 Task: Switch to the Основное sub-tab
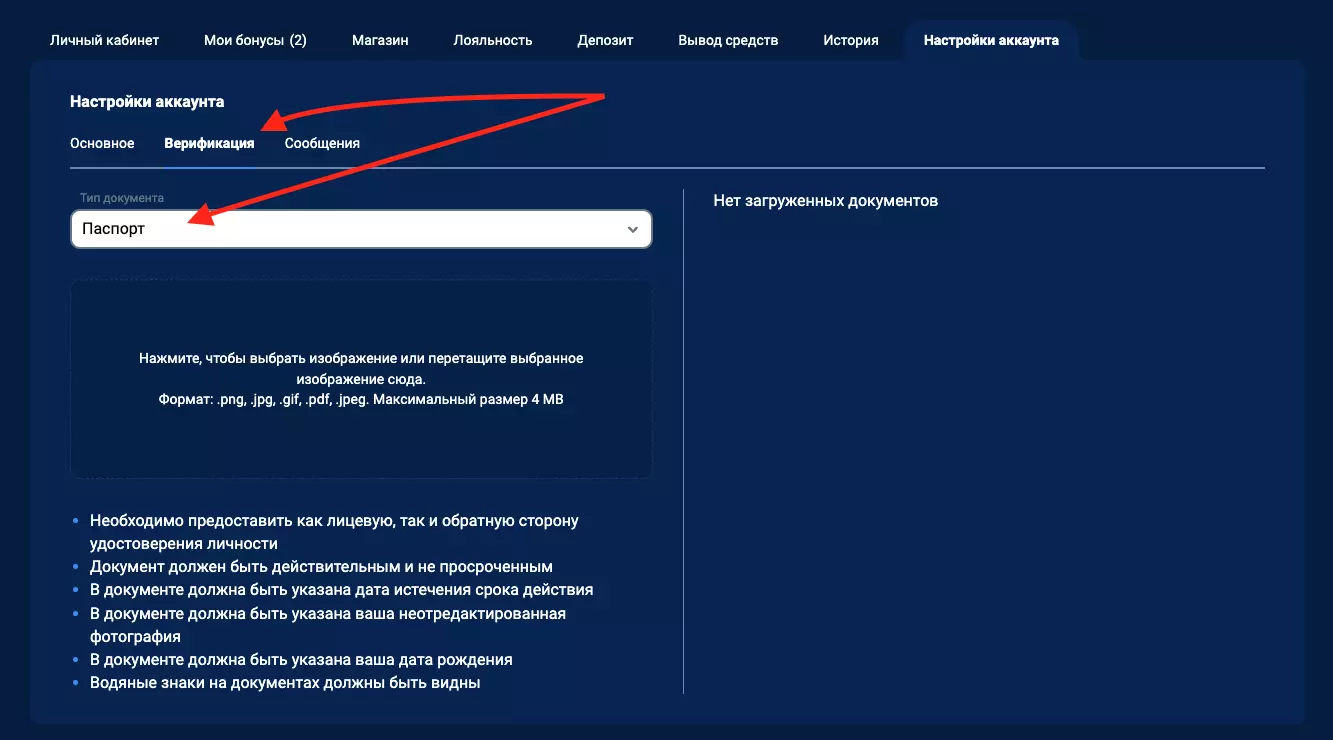click(102, 143)
